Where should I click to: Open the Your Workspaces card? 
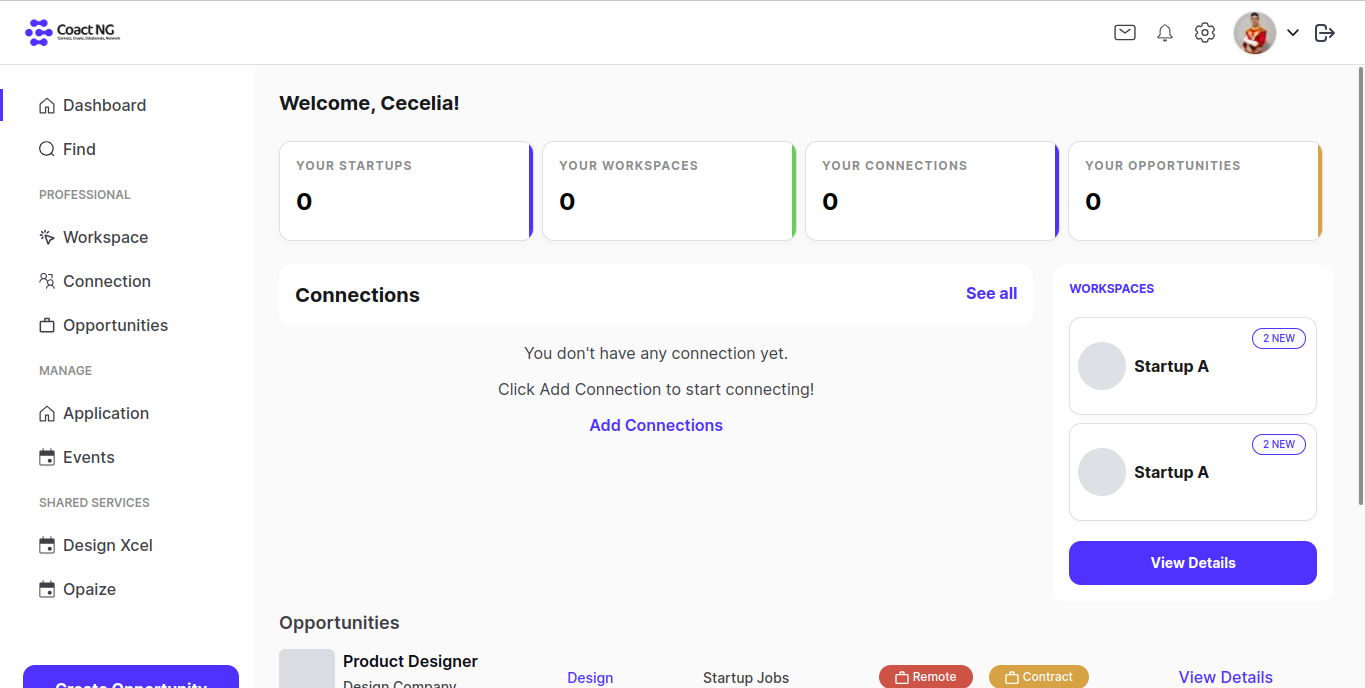point(669,191)
